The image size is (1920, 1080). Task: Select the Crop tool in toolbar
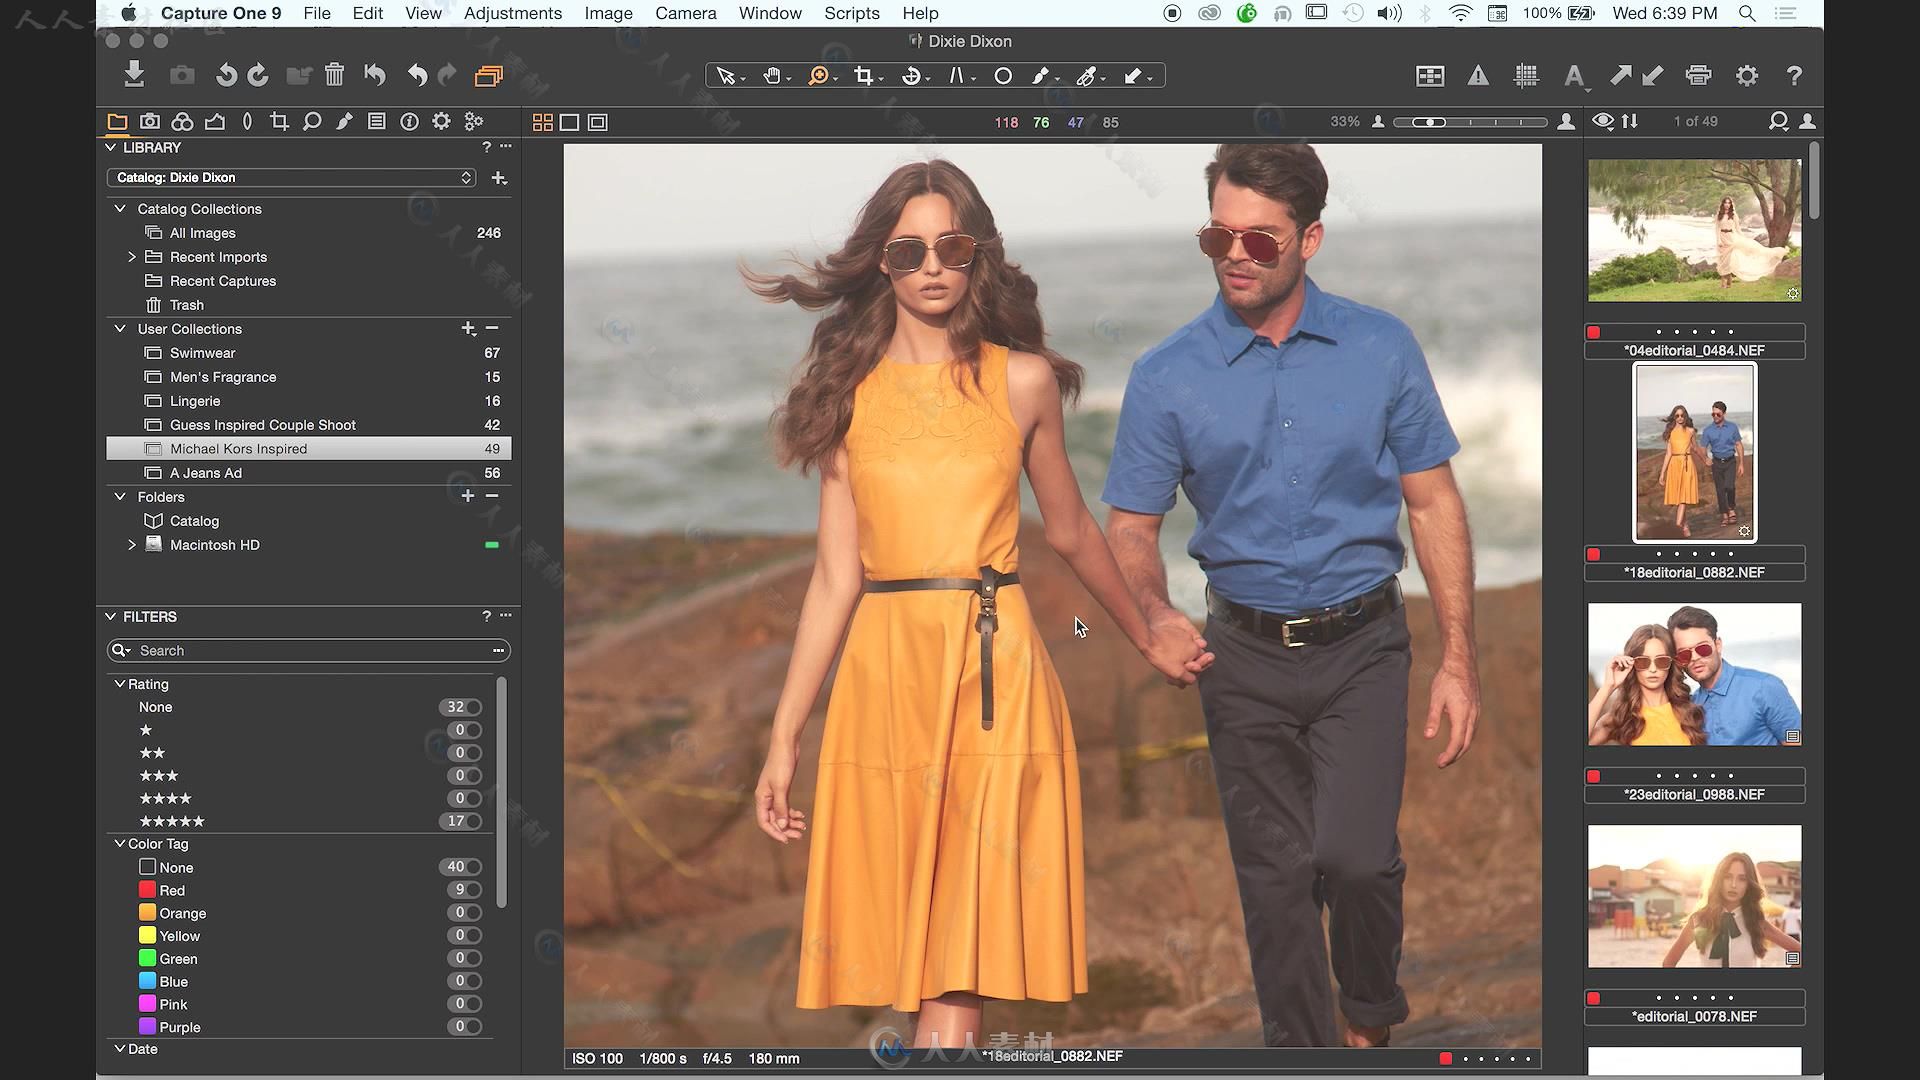(864, 75)
